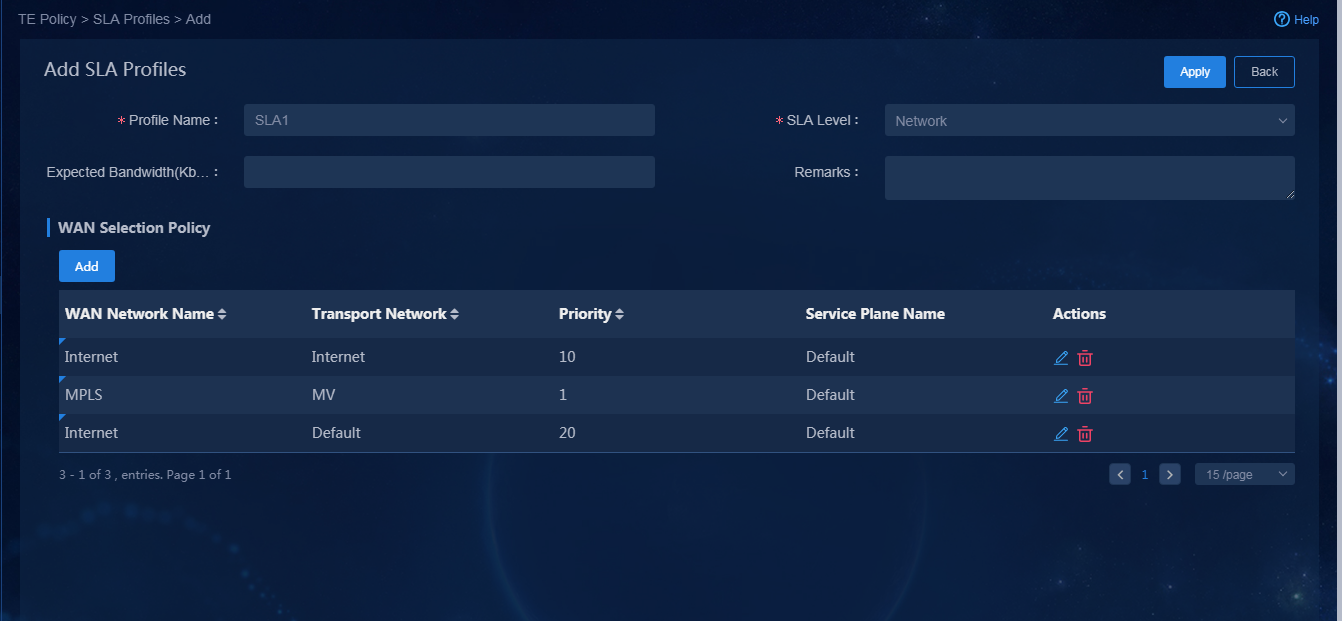Focus the Profile Name field
Screen dimensions: 1342x621
click(449, 120)
